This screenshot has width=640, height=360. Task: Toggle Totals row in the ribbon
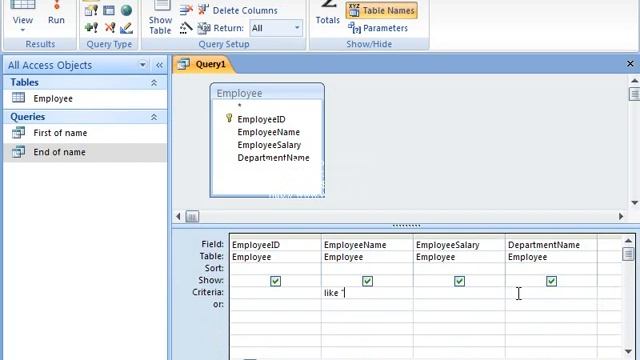coord(327,13)
